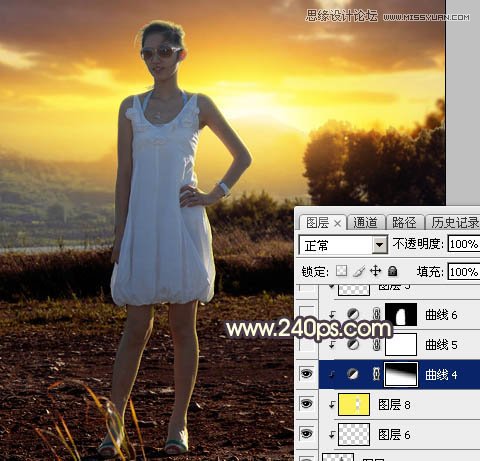Click the mask link icon on 曲线 5

click(376, 344)
